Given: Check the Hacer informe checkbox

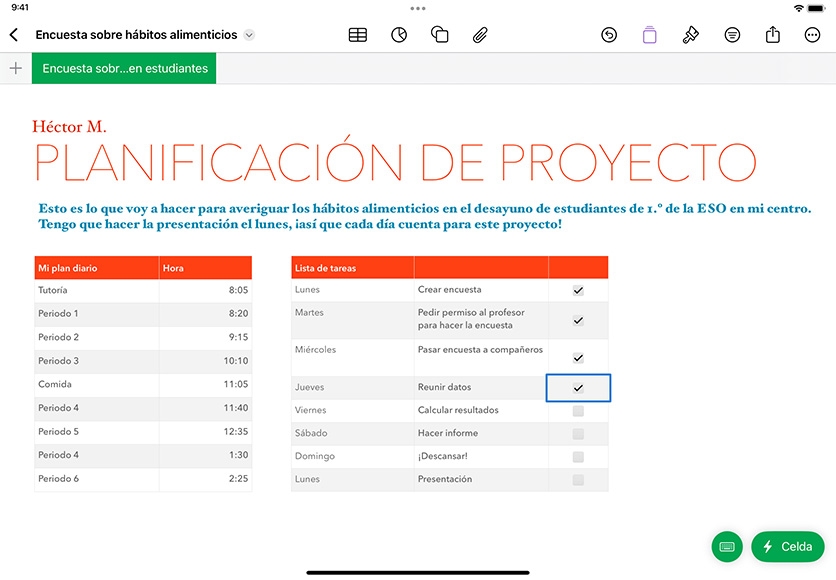Looking at the screenshot, I should (578, 434).
